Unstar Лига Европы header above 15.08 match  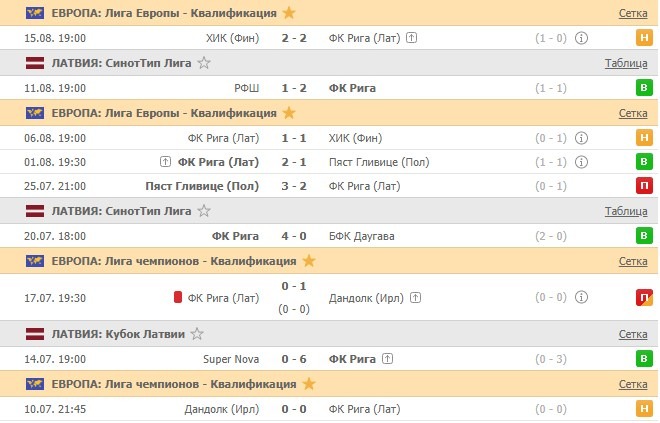289,13
